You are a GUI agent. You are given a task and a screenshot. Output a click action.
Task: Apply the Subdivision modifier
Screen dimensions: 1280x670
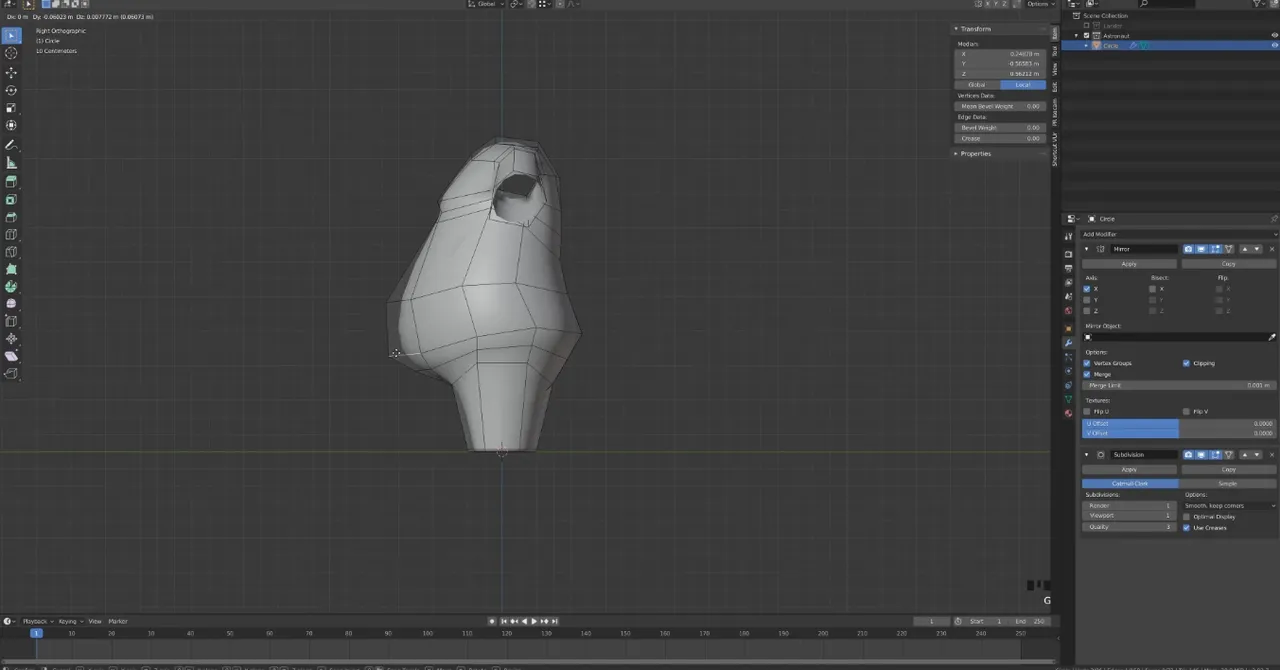tap(1129, 470)
